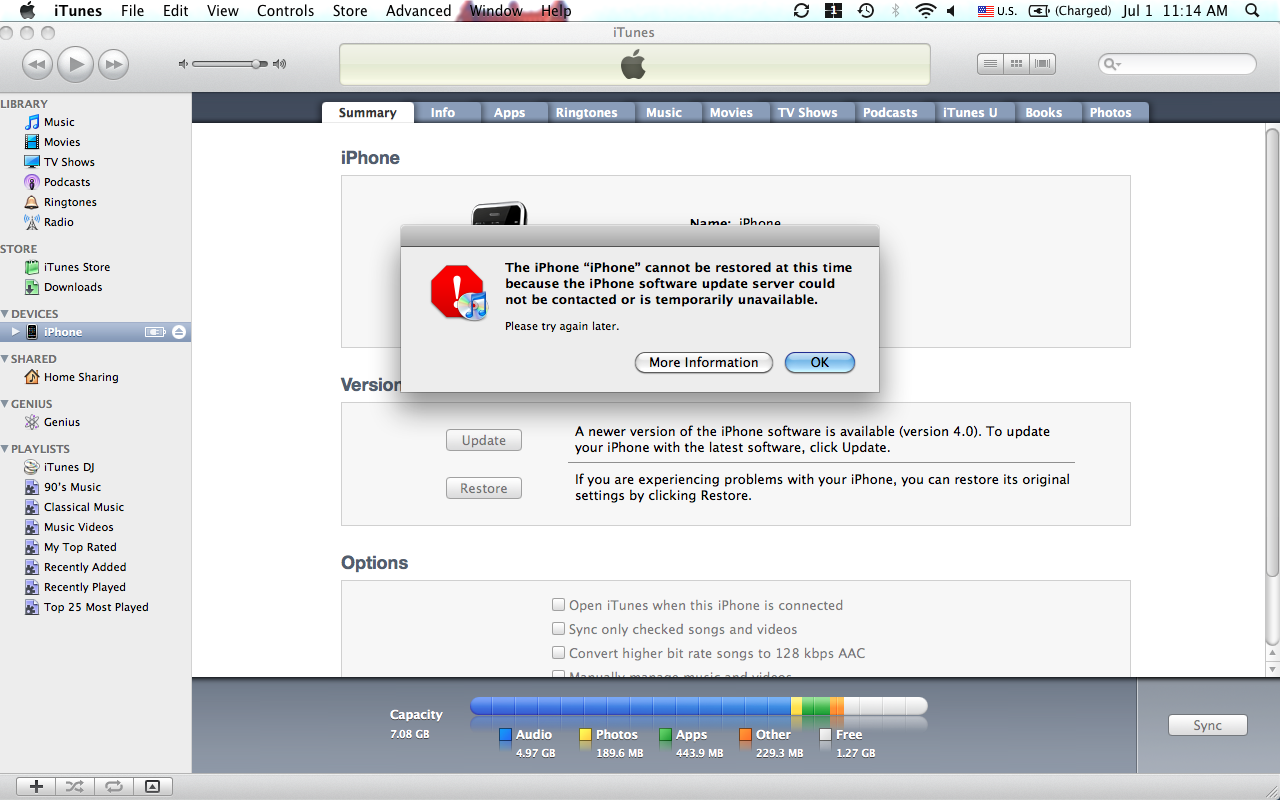1280x800 pixels.
Task: Enable Sync only checked songs and videos
Action: click(559, 629)
